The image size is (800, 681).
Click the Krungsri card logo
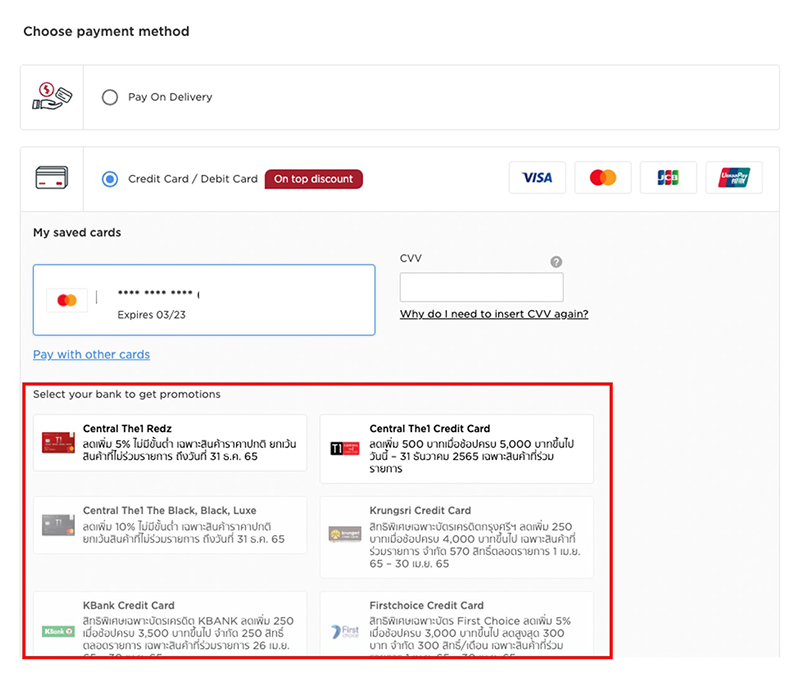tap(345, 534)
